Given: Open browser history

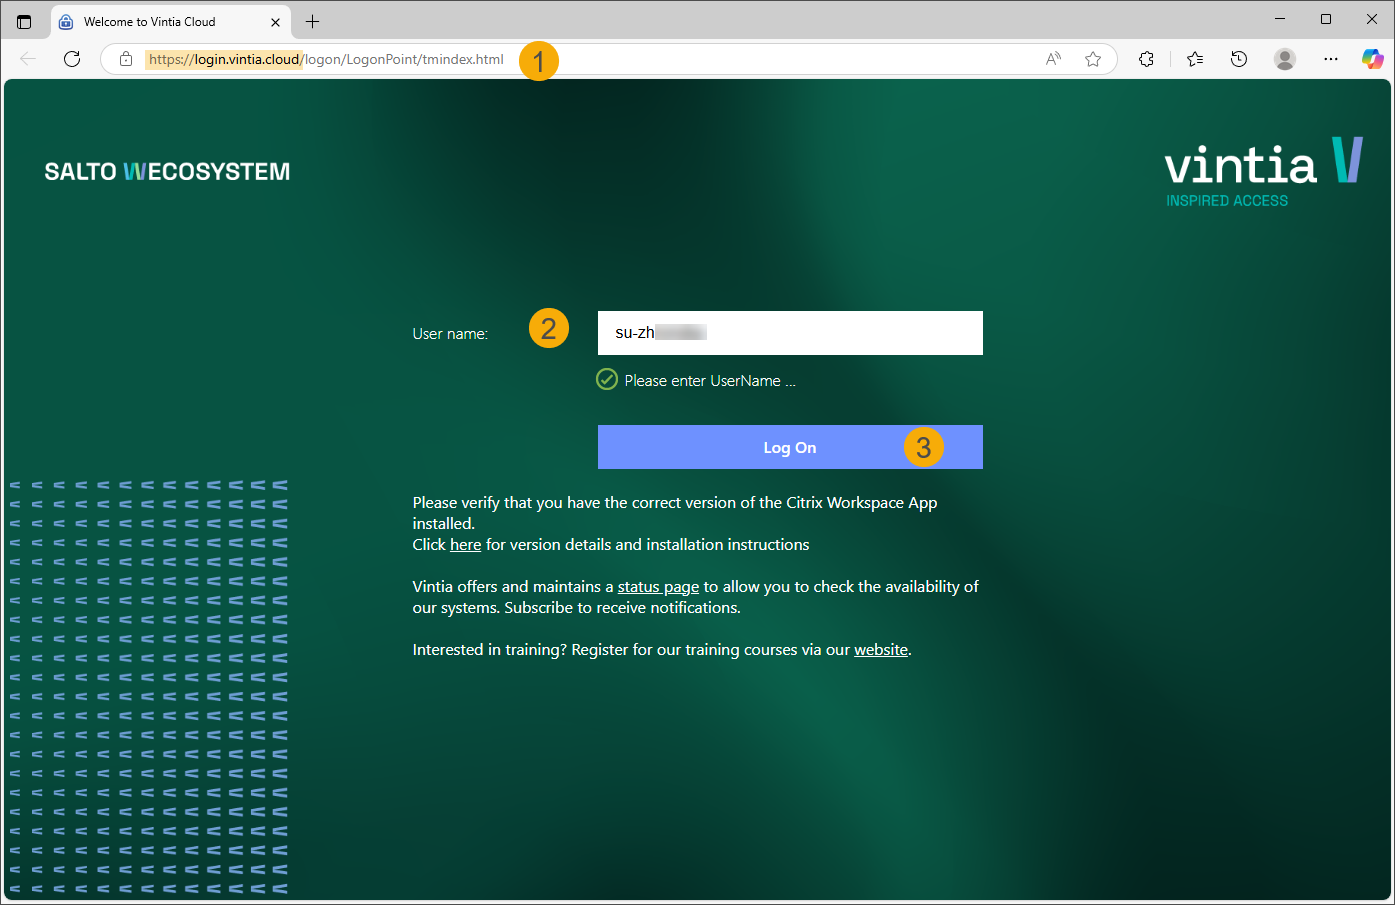Looking at the screenshot, I should click(1239, 59).
